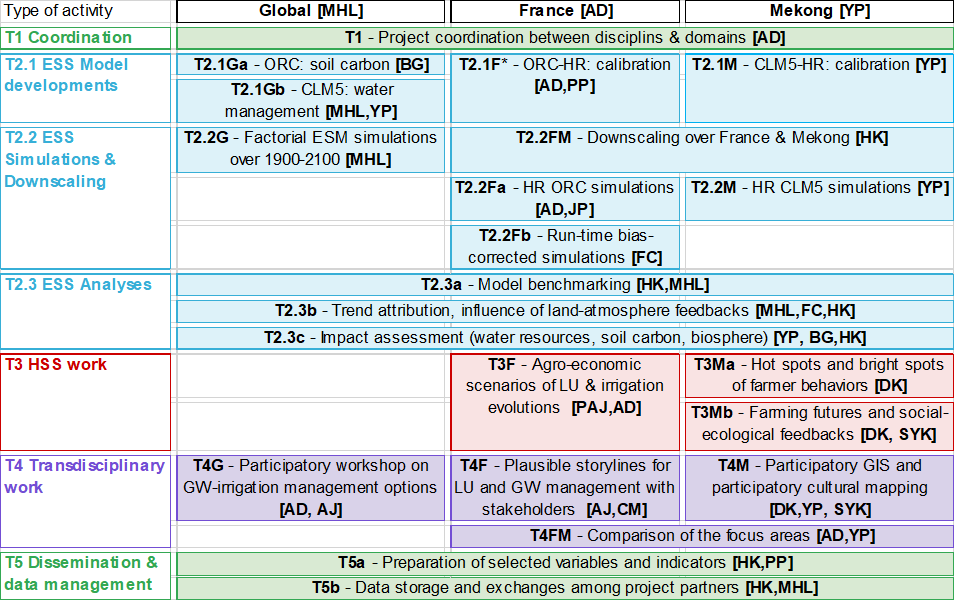Screen dimensions: 955x601
Task: Click the T2.1Gb CLM5 water management box
Action: pyautogui.click(x=310, y=100)
